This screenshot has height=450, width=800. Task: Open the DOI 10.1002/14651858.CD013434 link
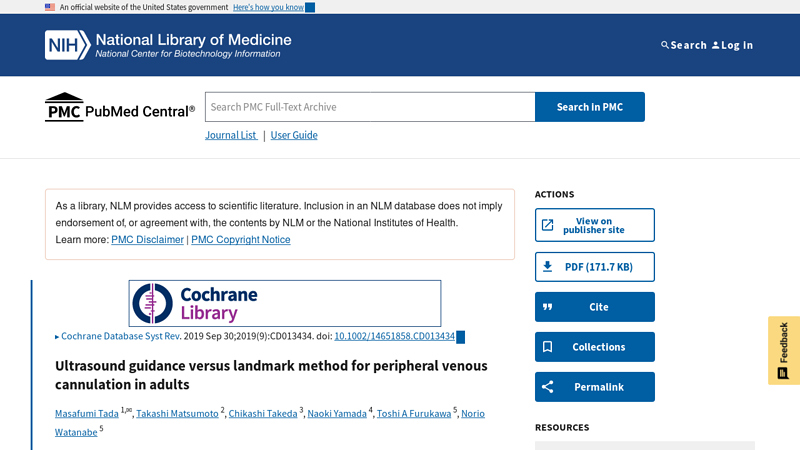tap(394, 336)
